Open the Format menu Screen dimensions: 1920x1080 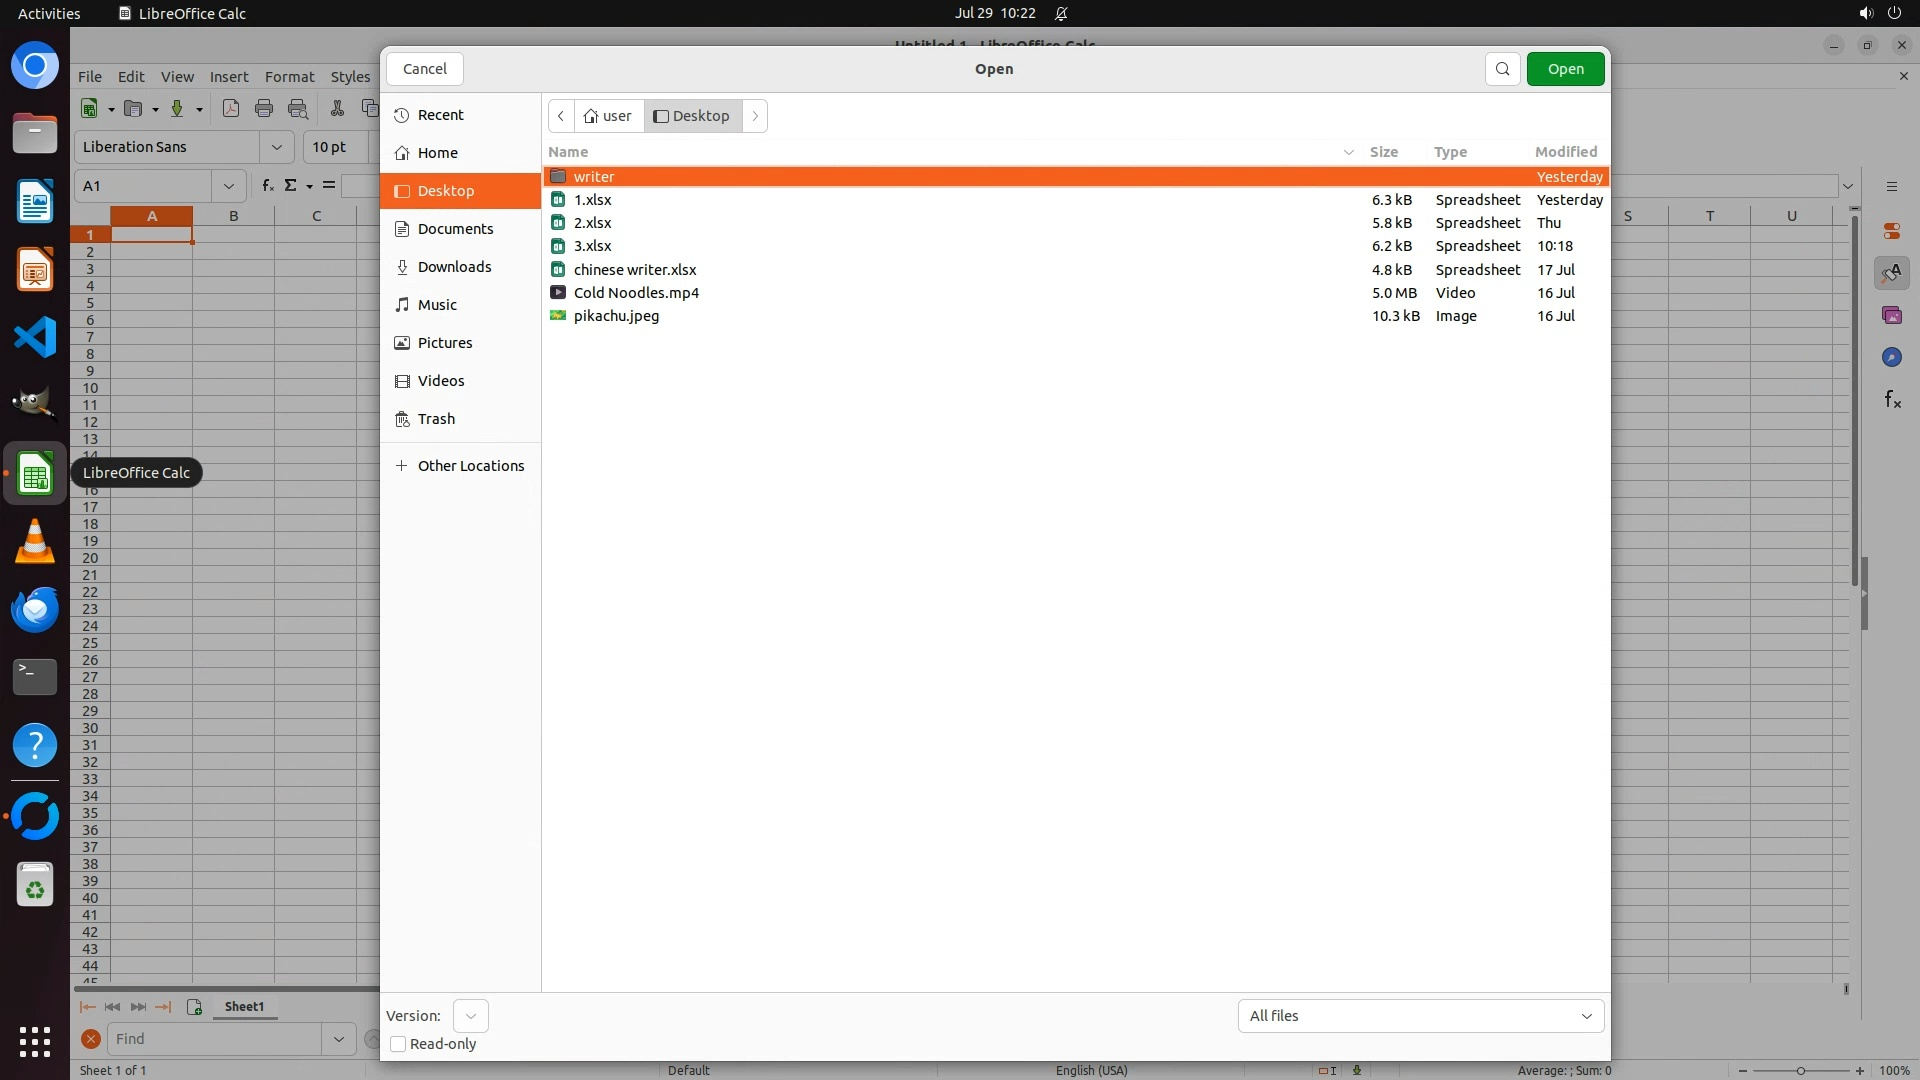(x=289, y=77)
